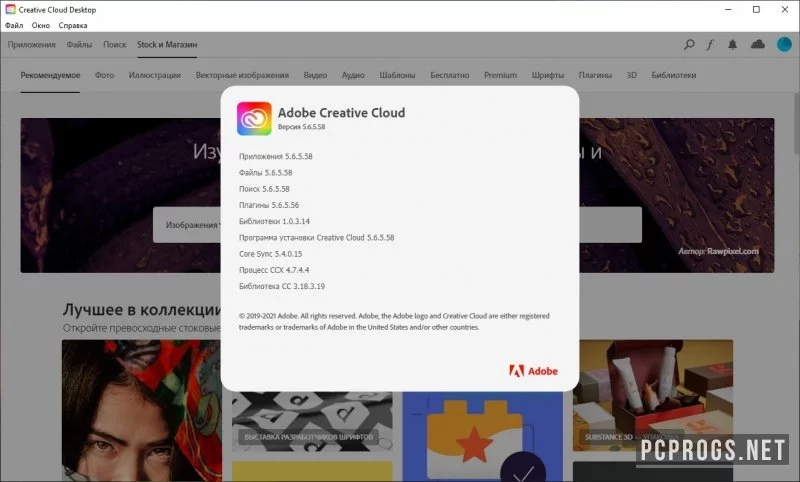Open the blue star illustration thumbnail
This screenshot has width=800, height=482.
[482, 437]
